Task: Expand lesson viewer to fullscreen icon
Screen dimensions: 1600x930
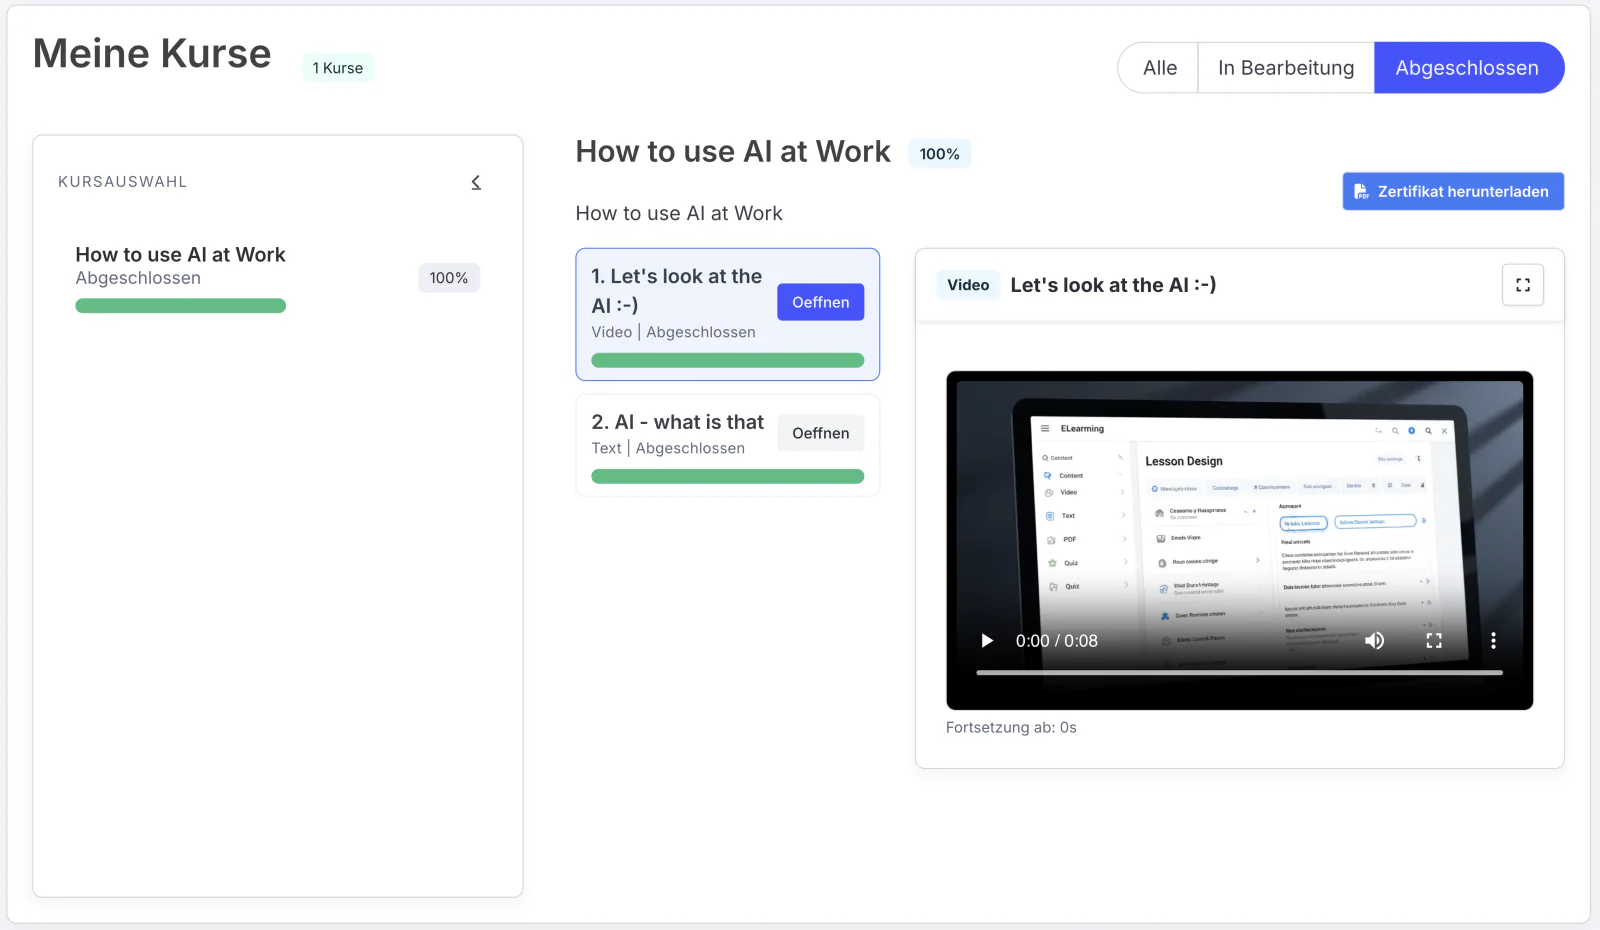Action: point(1523,285)
